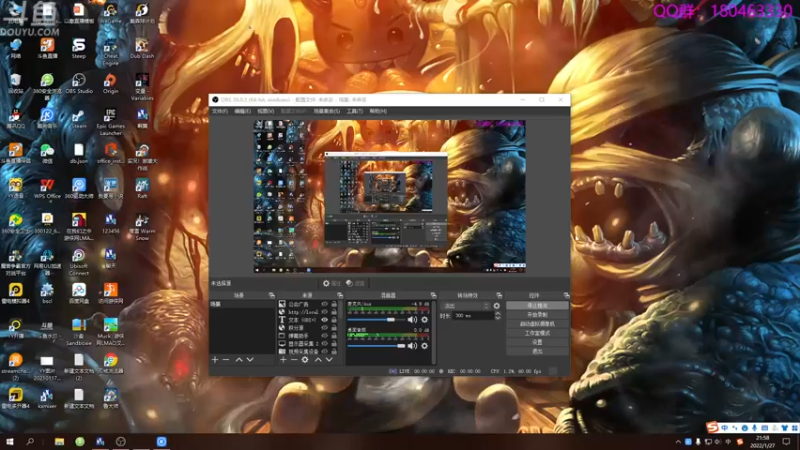Open Cheat Engine desktop shortcut

[x=110, y=52]
